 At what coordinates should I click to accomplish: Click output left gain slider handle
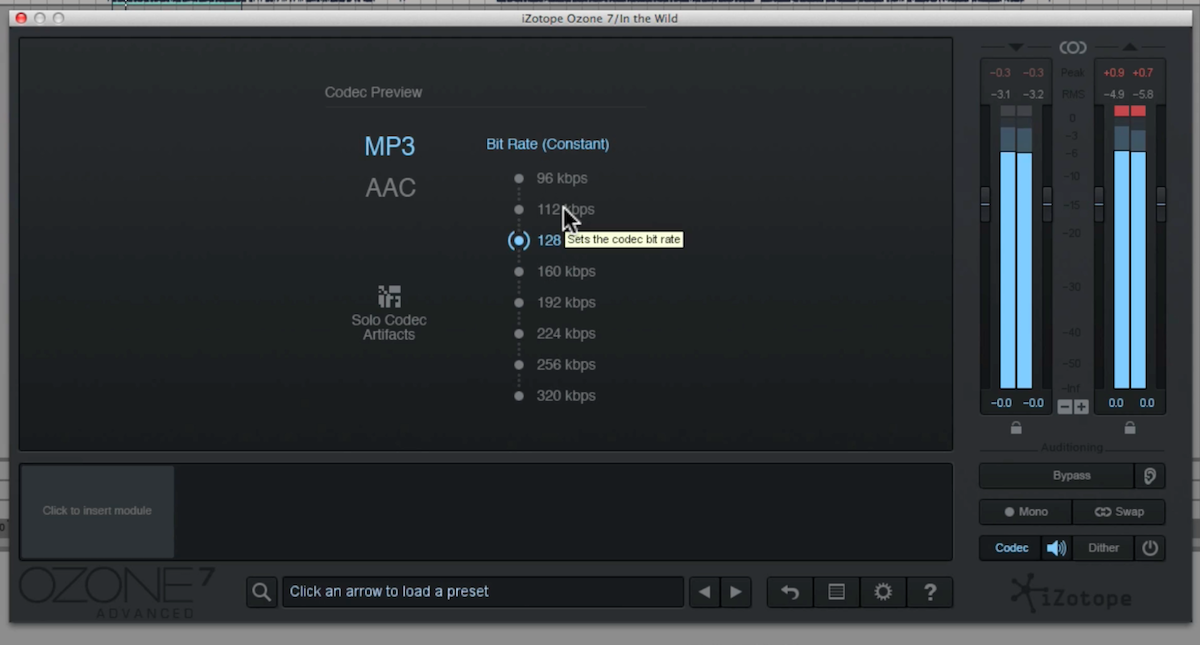[x=1099, y=204]
